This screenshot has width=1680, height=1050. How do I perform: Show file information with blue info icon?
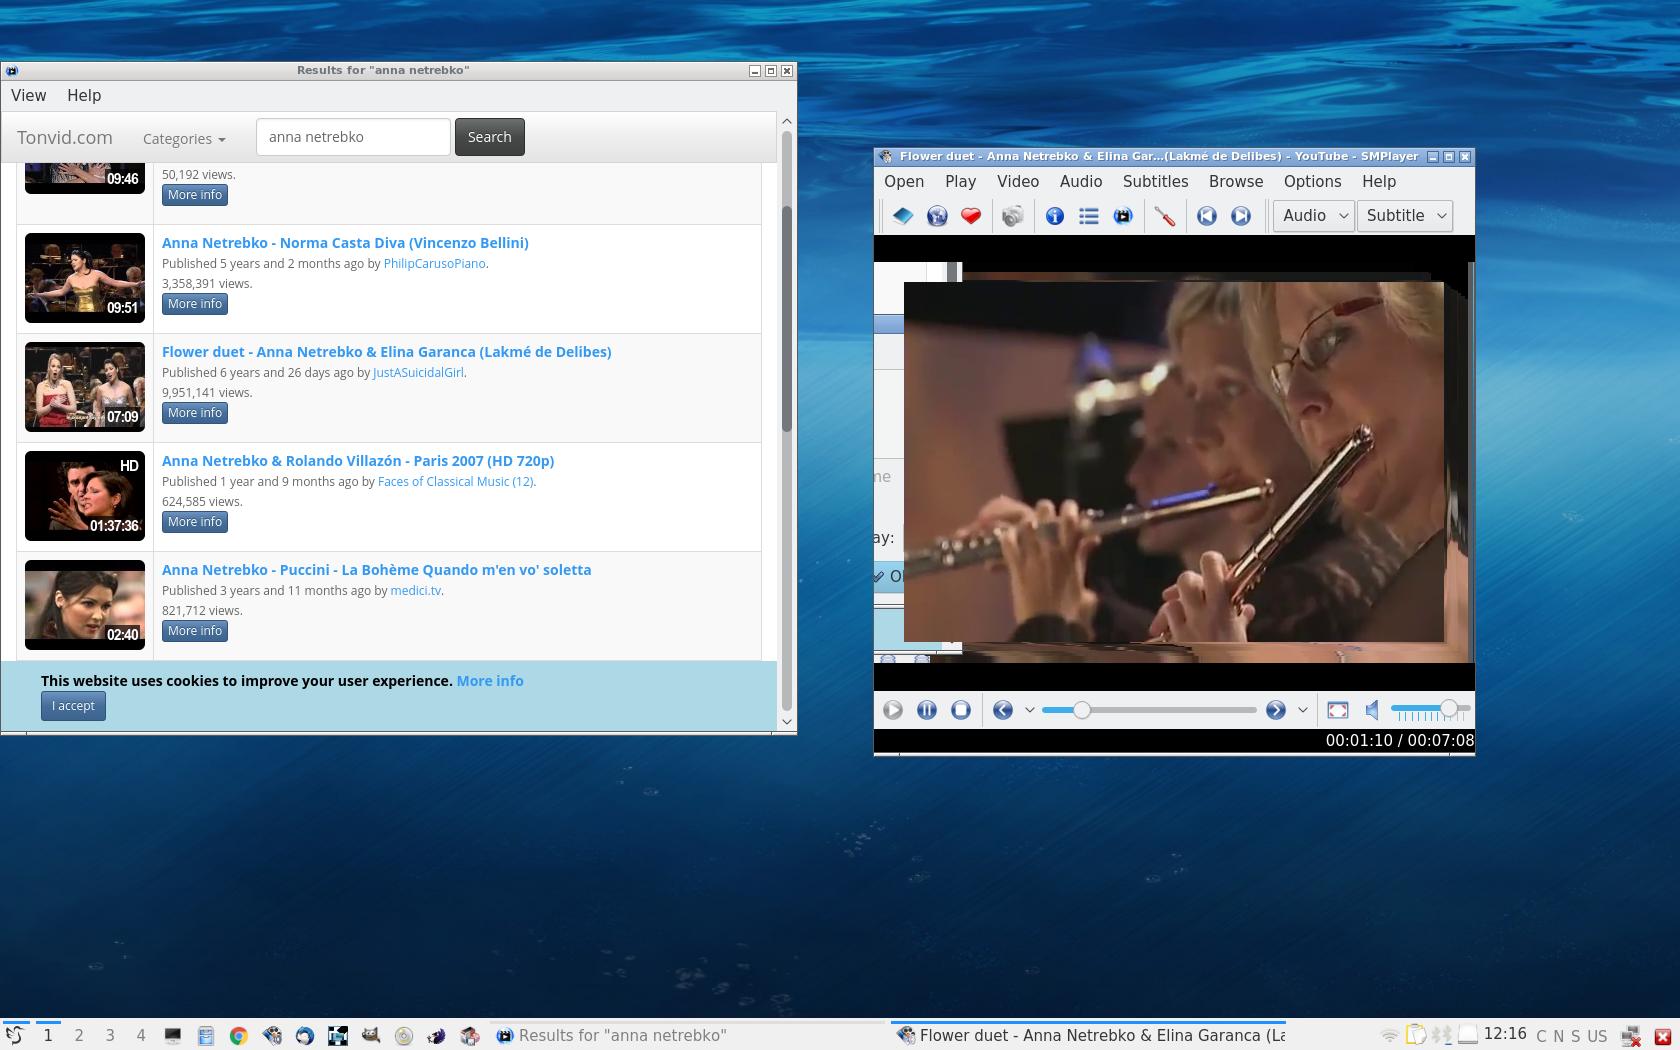(1055, 216)
